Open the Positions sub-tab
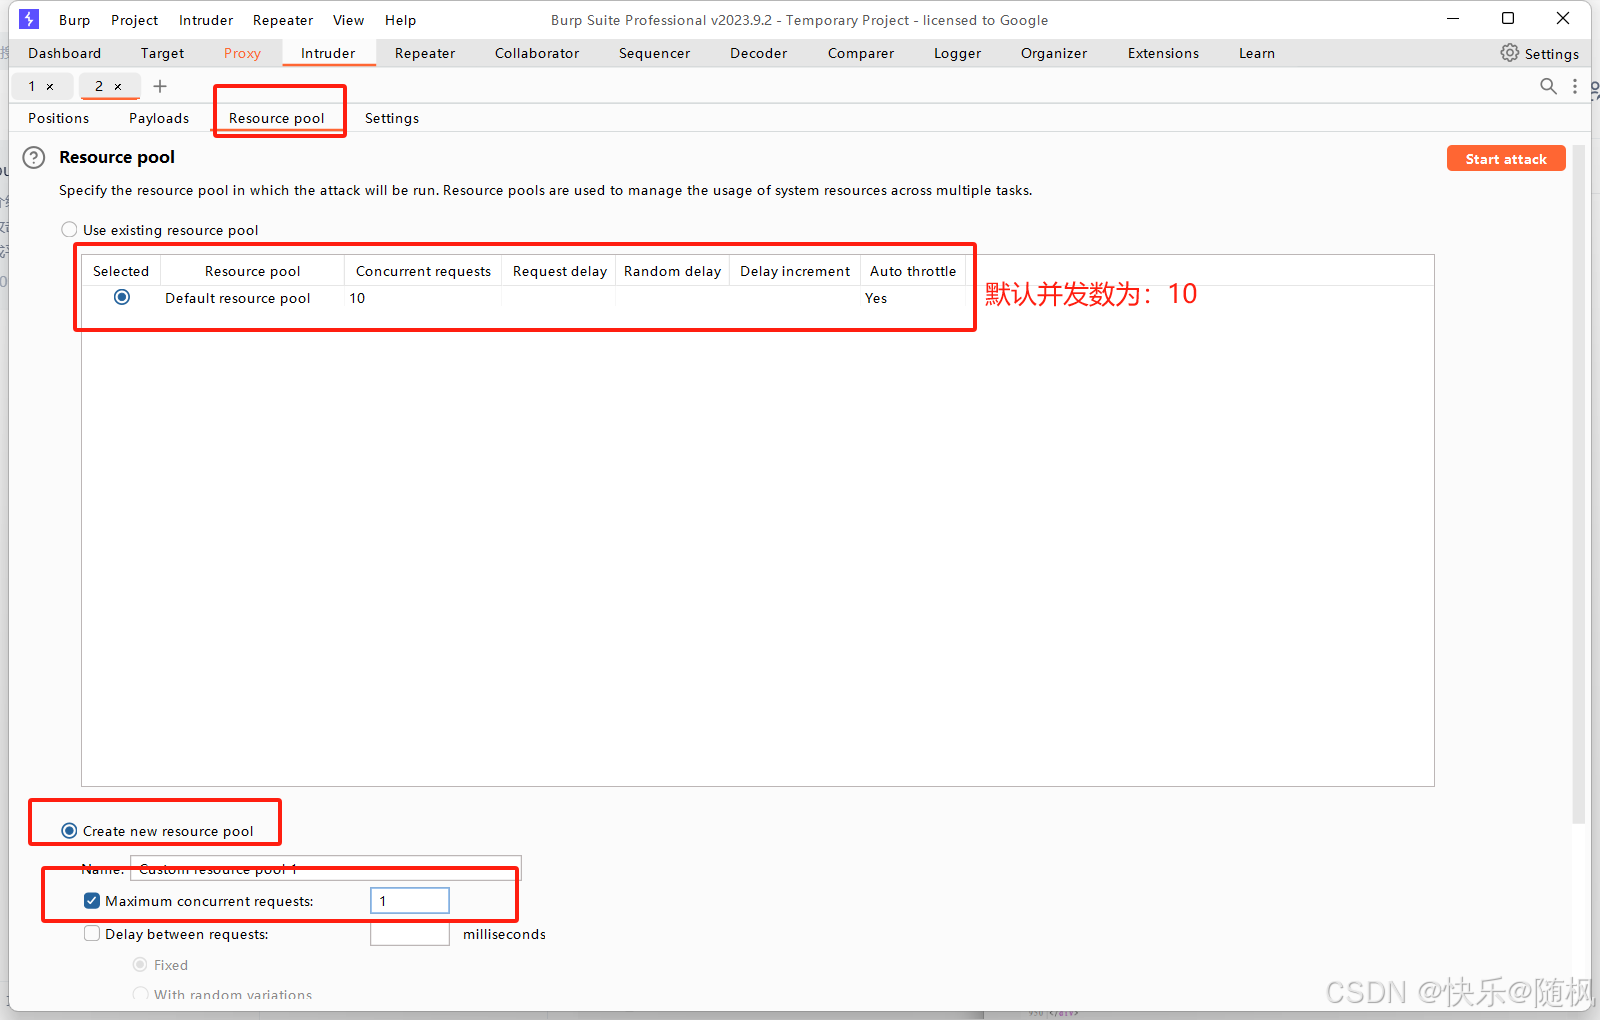1600x1020 pixels. coord(59,118)
